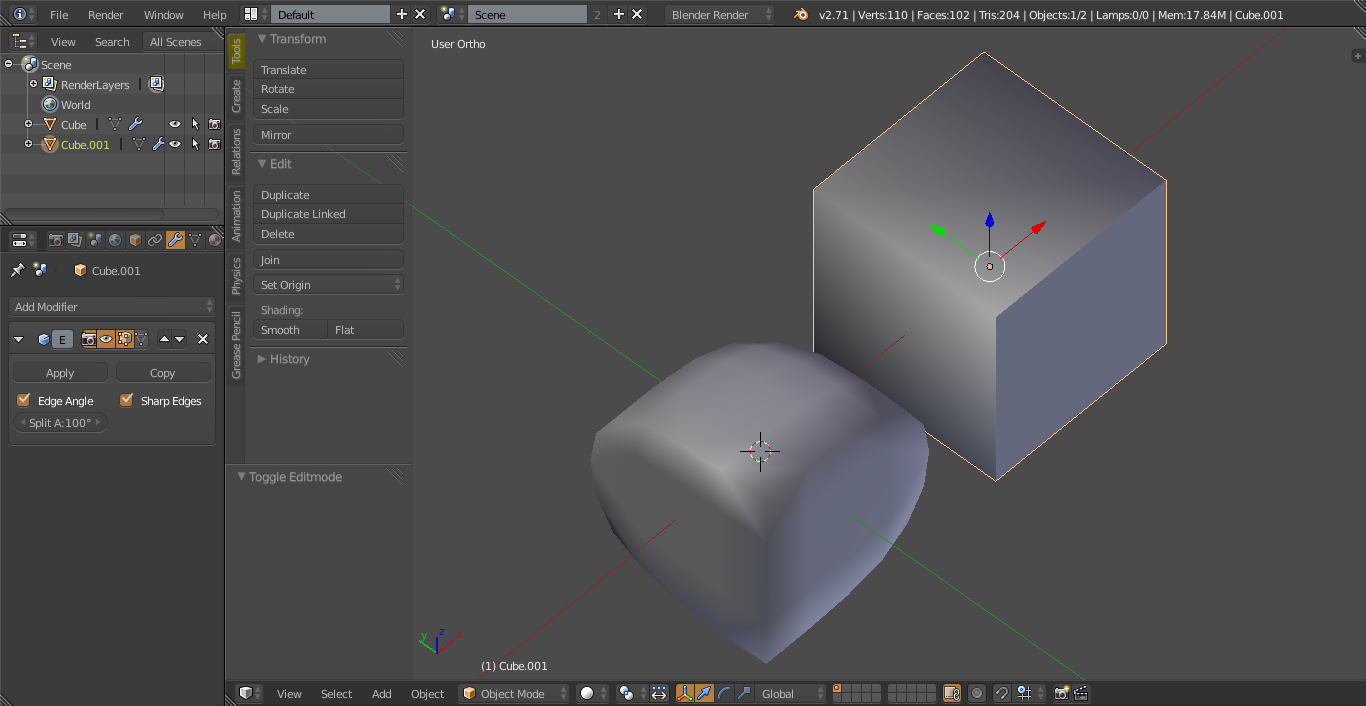Click the Apply modifier button

(x=60, y=373)
